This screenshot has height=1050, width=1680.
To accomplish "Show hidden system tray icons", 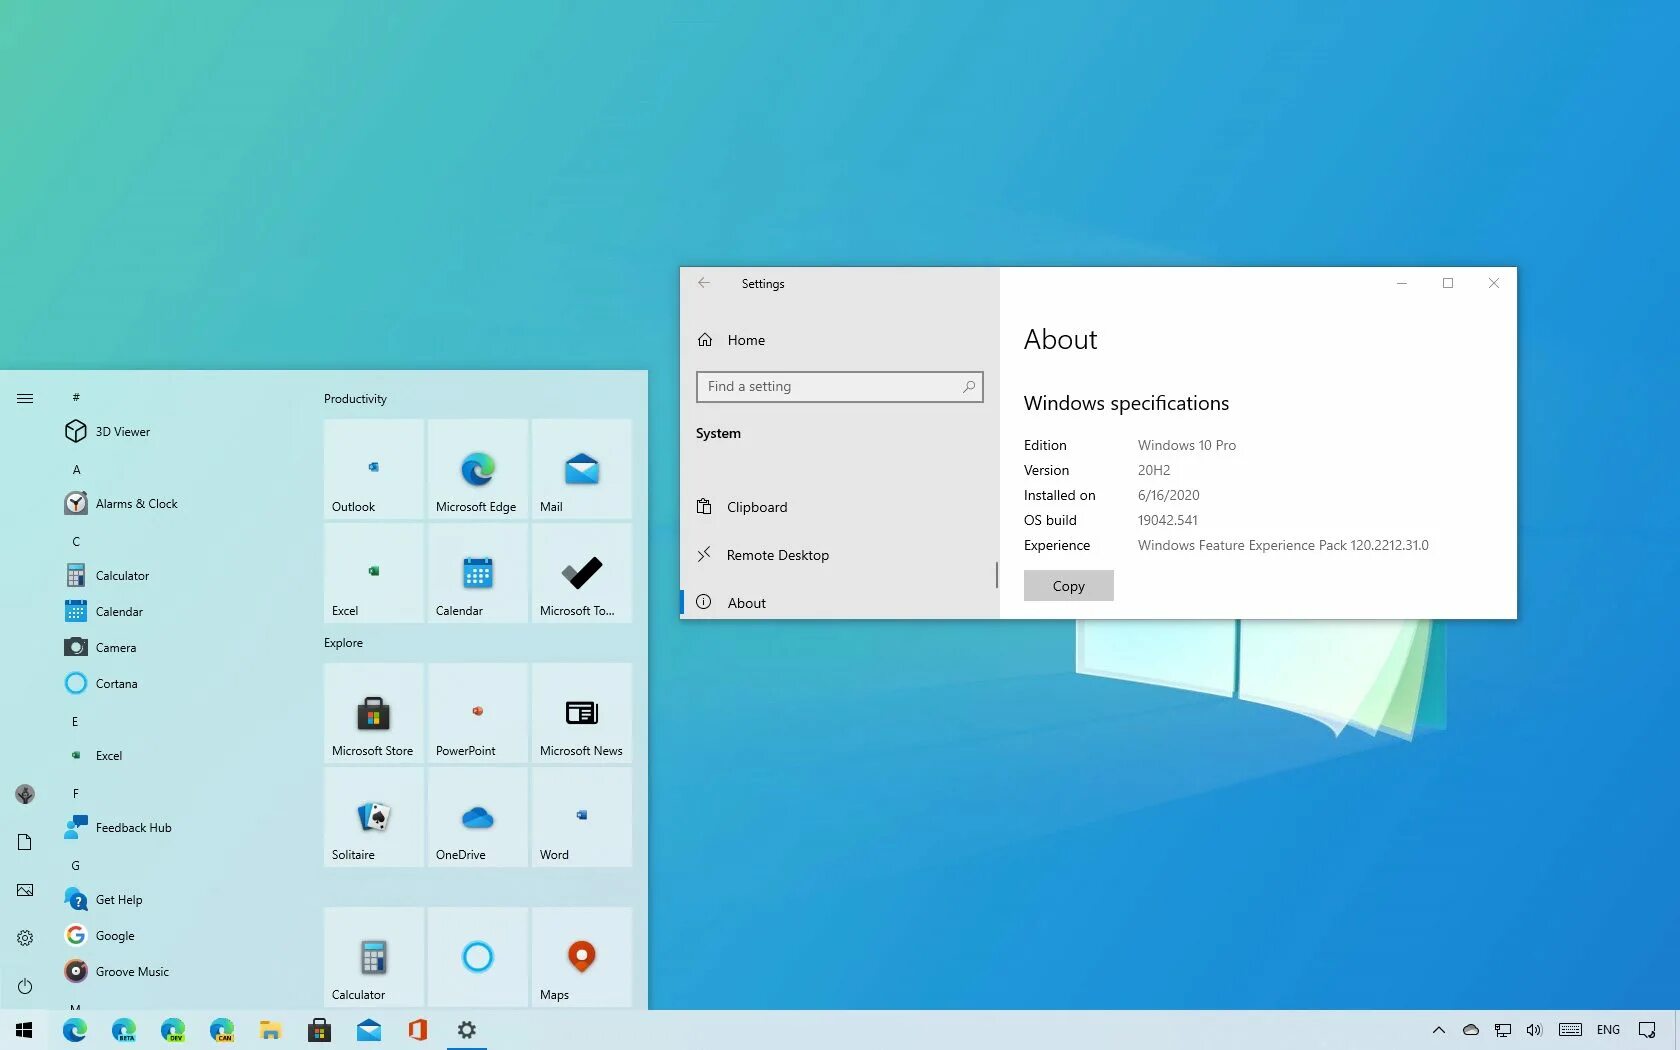I will (x=1438, y=1030).
